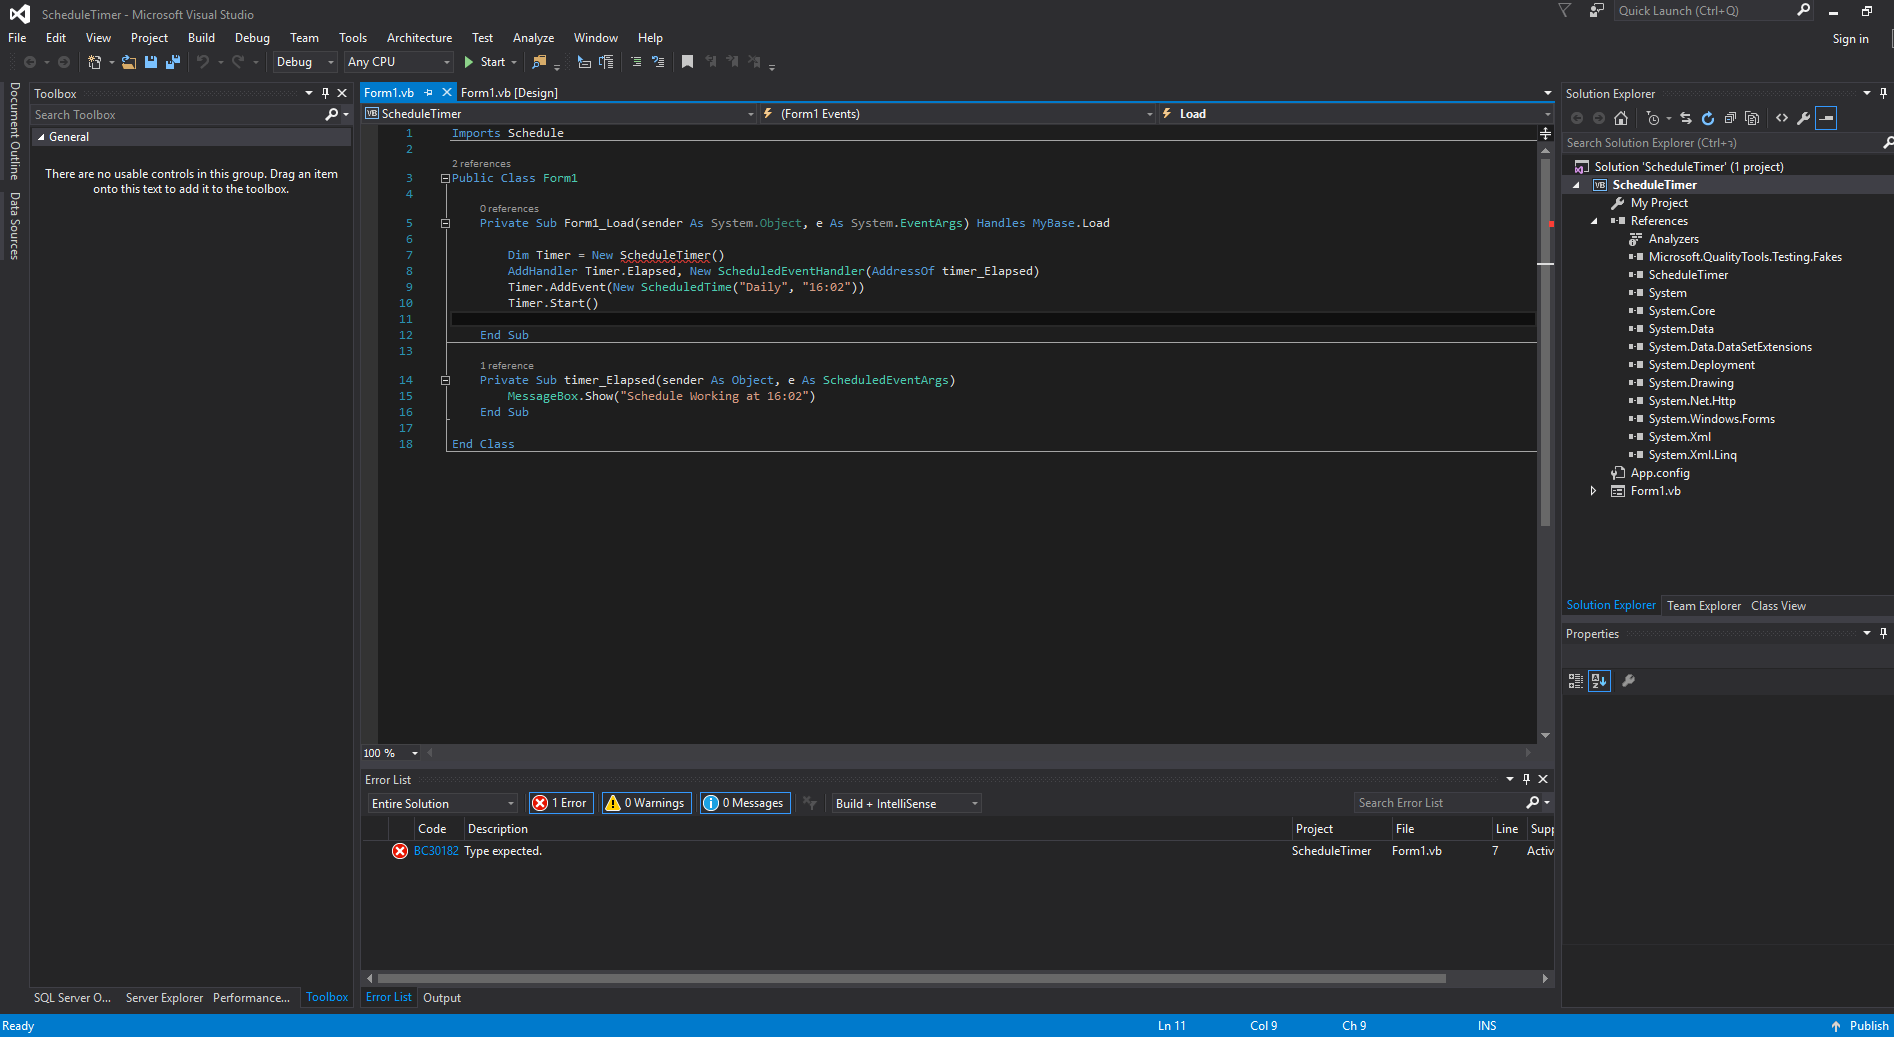The height and width of the screenshot is (1037, 1894).
Task: Toggle Show All Files in Solution Explorer
Action: (x=1752, y=118)
